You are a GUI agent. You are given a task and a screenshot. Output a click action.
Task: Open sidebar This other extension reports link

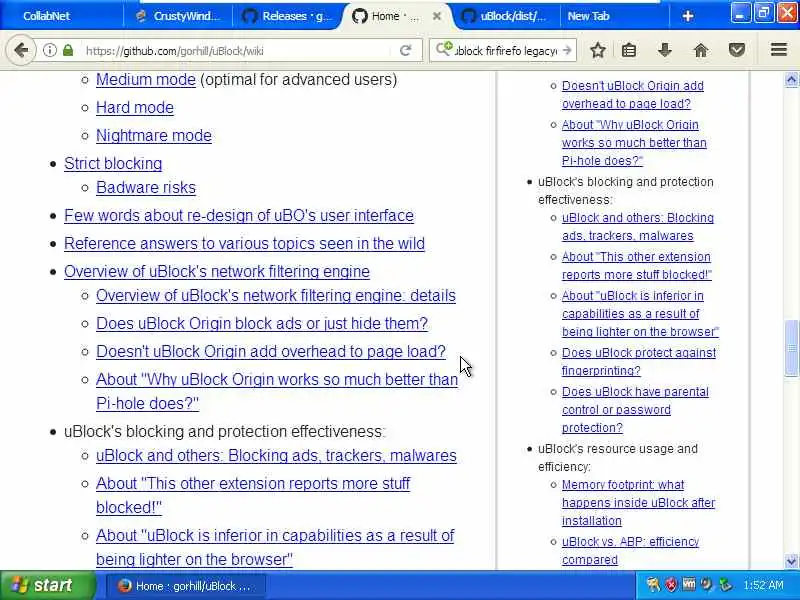pos(637,266)
